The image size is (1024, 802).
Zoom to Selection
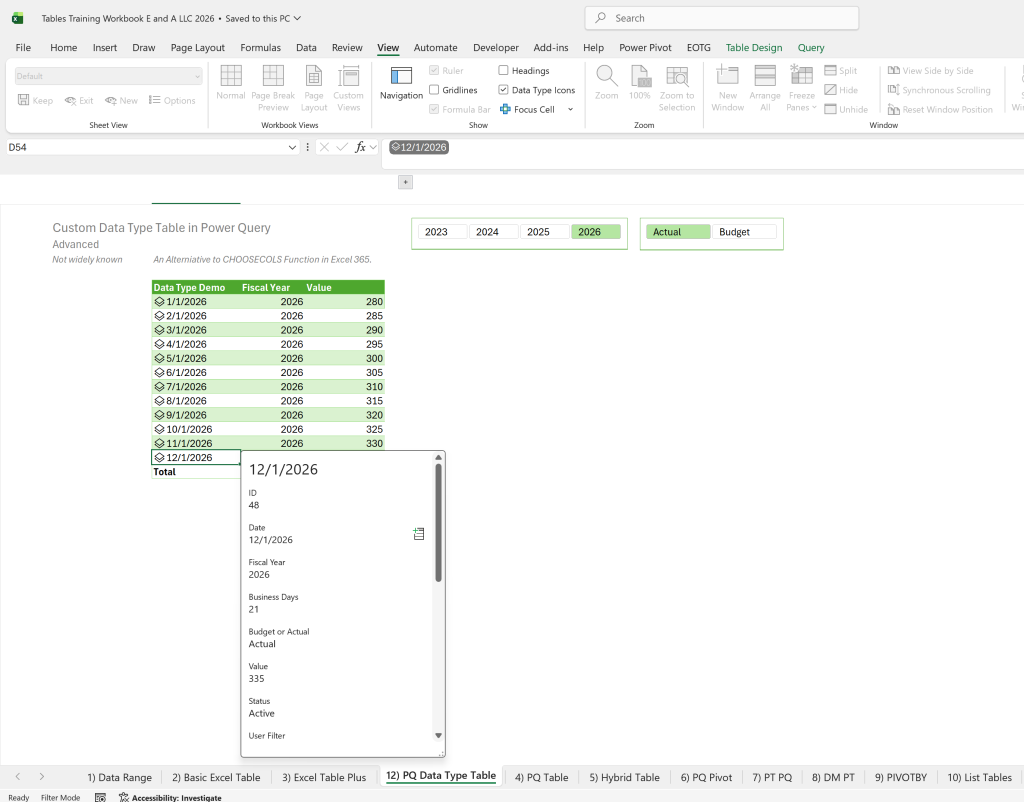677,88
